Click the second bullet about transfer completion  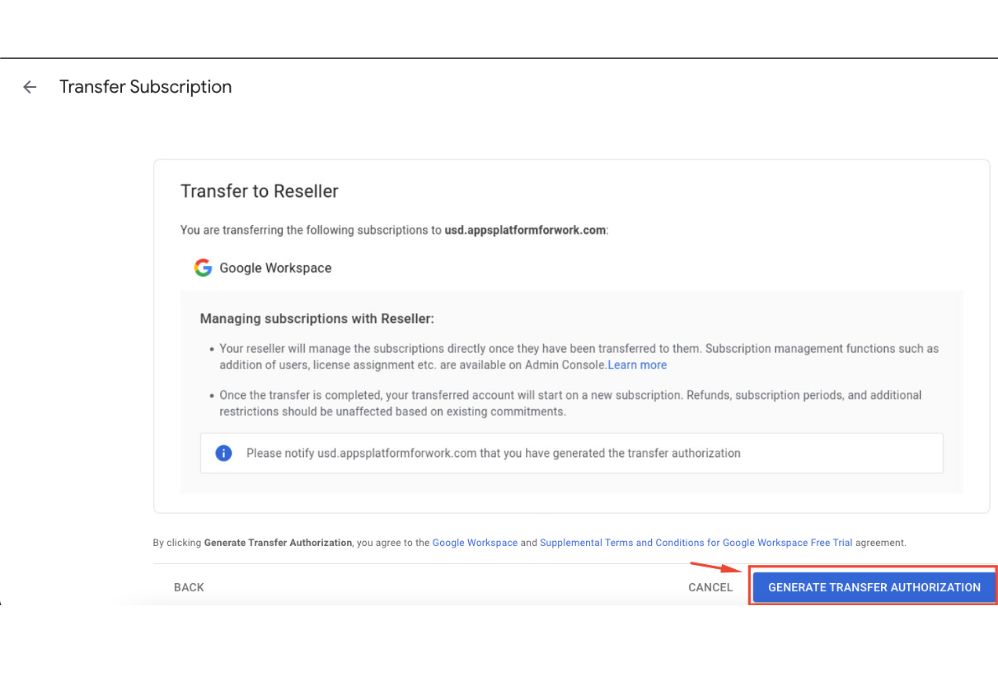[570, 401]
